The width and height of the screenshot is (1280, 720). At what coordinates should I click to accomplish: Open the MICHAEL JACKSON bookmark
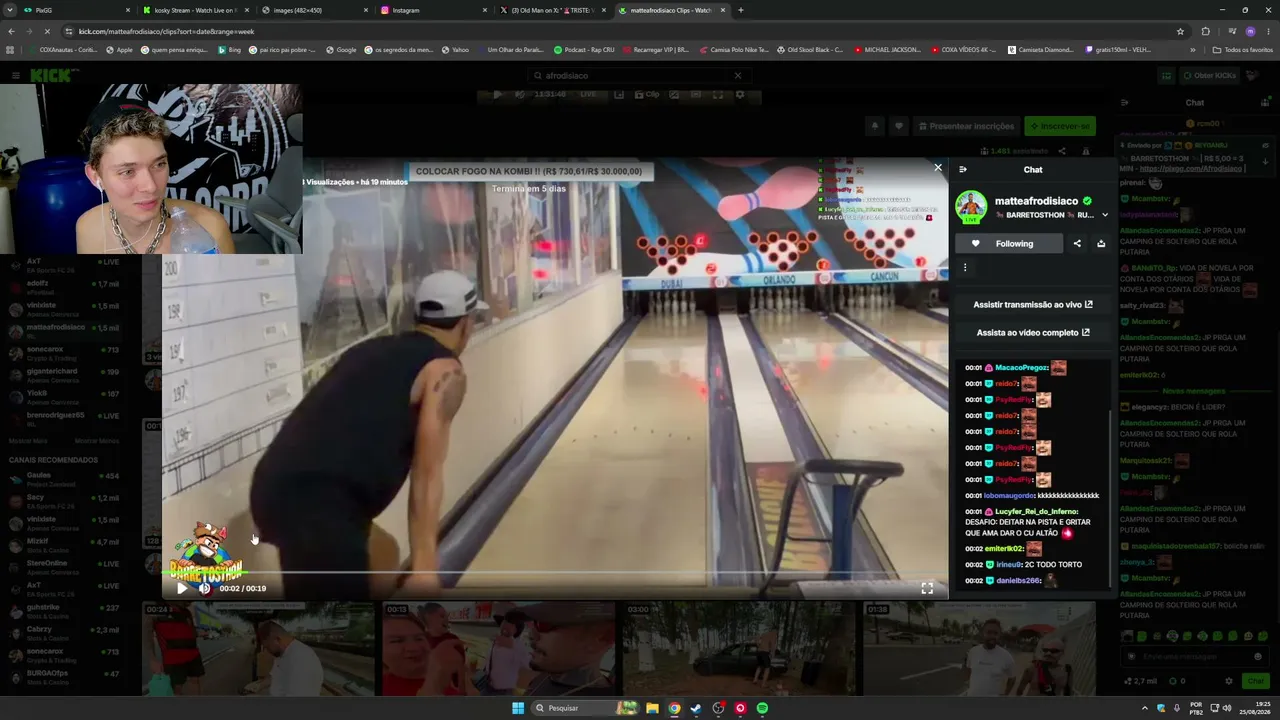point(887,50)
